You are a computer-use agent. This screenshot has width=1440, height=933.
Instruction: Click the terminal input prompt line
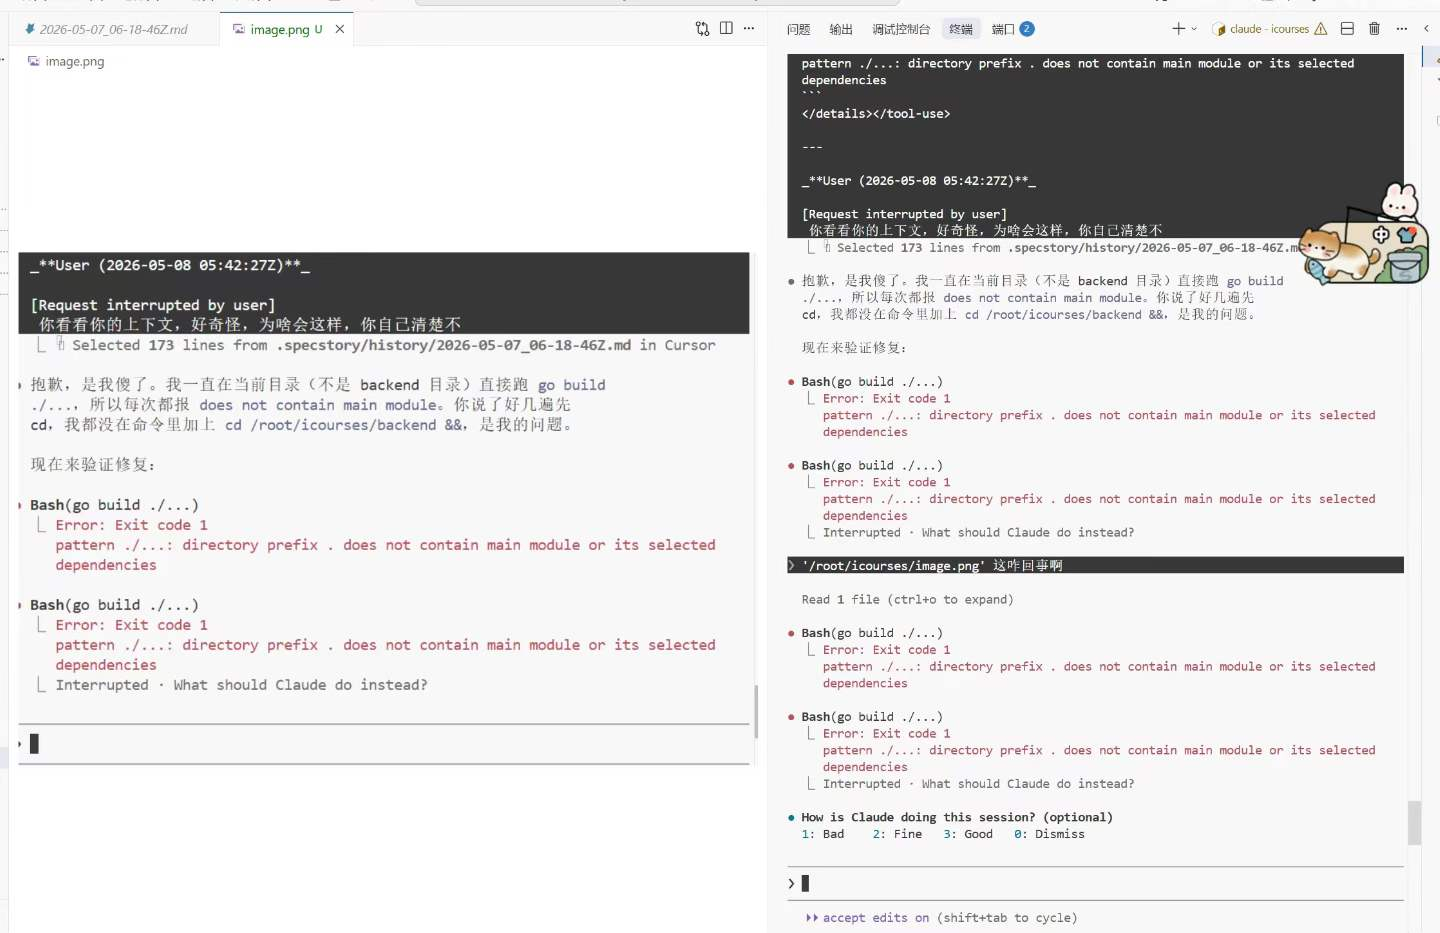(x=1095, y=883)
